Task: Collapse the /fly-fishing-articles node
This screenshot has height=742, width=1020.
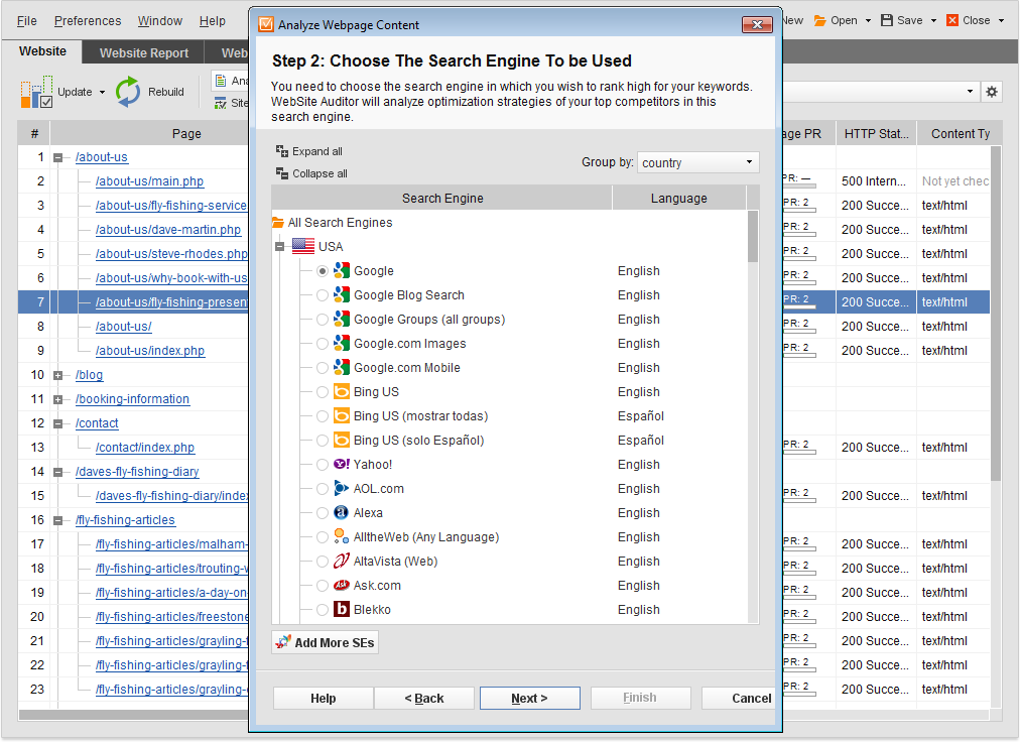Action: coord(58,520)
